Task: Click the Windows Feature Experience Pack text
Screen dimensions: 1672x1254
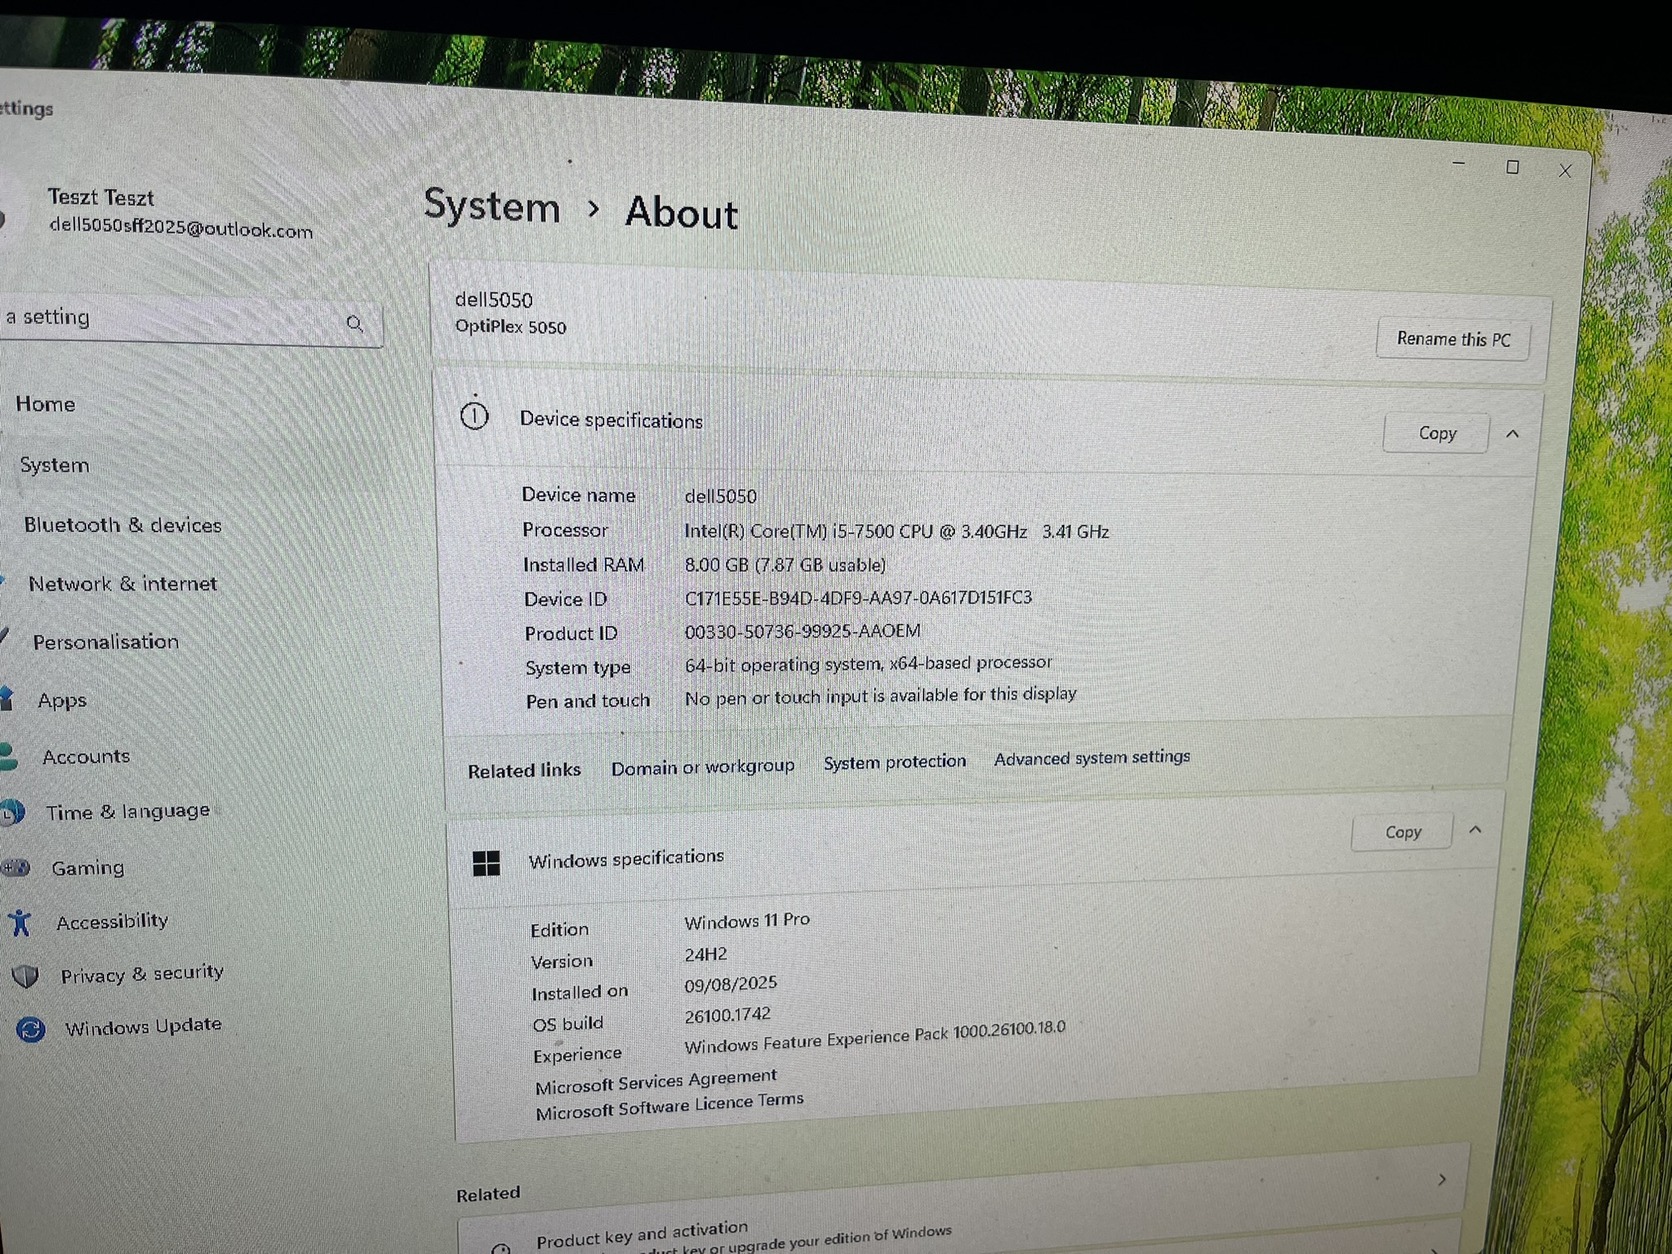Action: (875, 1037)
